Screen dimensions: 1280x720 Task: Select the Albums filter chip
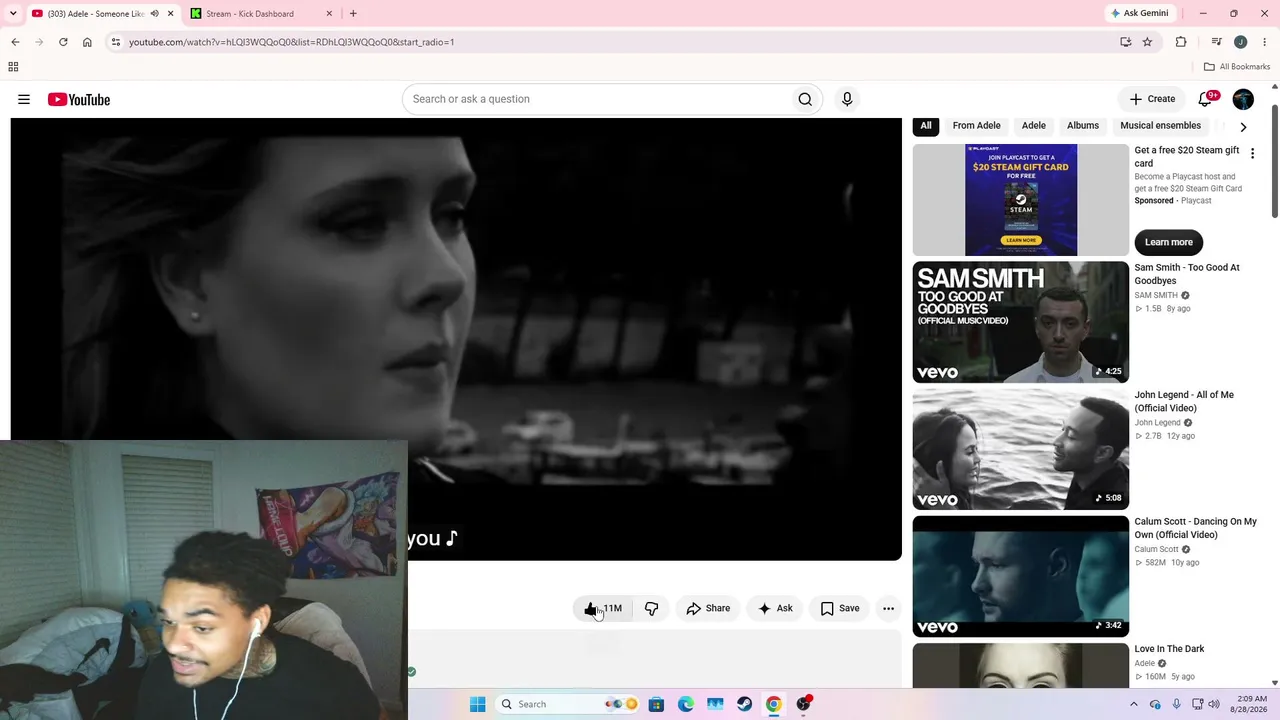pyautogui.click(x=1083, y=126)
